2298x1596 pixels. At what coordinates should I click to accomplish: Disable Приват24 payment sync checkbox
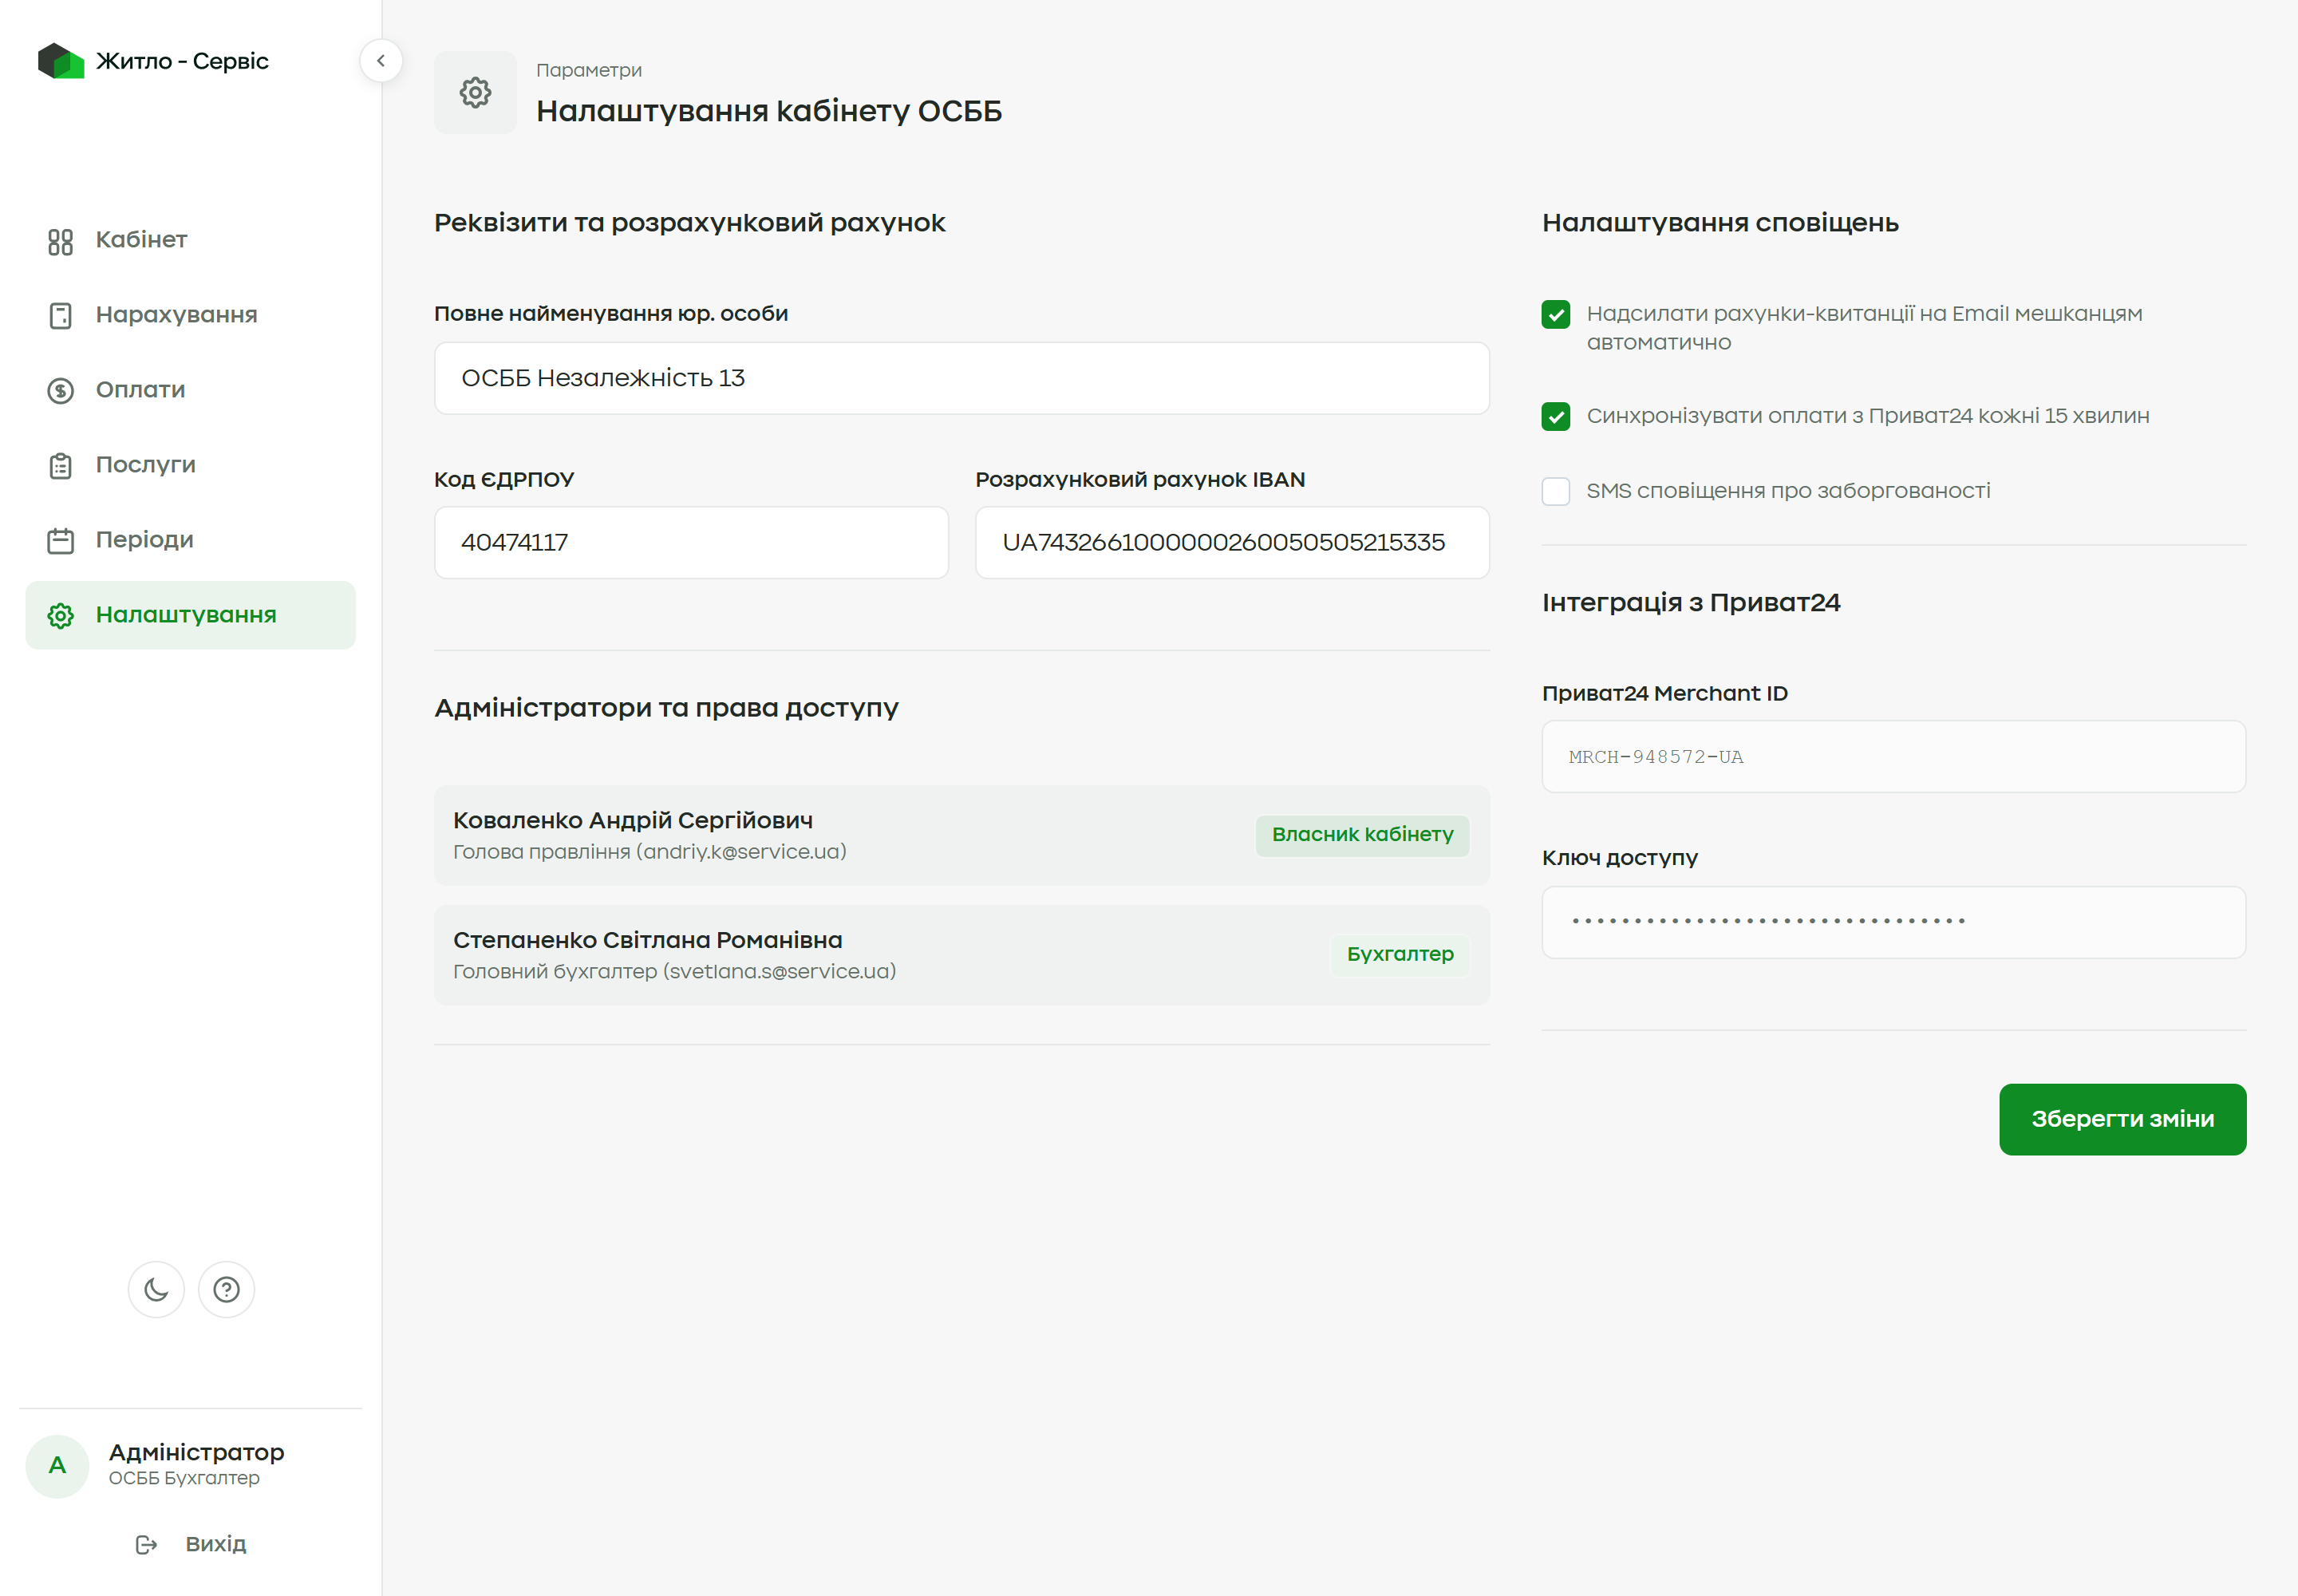pyautogui.click(x=1555, y=416)
